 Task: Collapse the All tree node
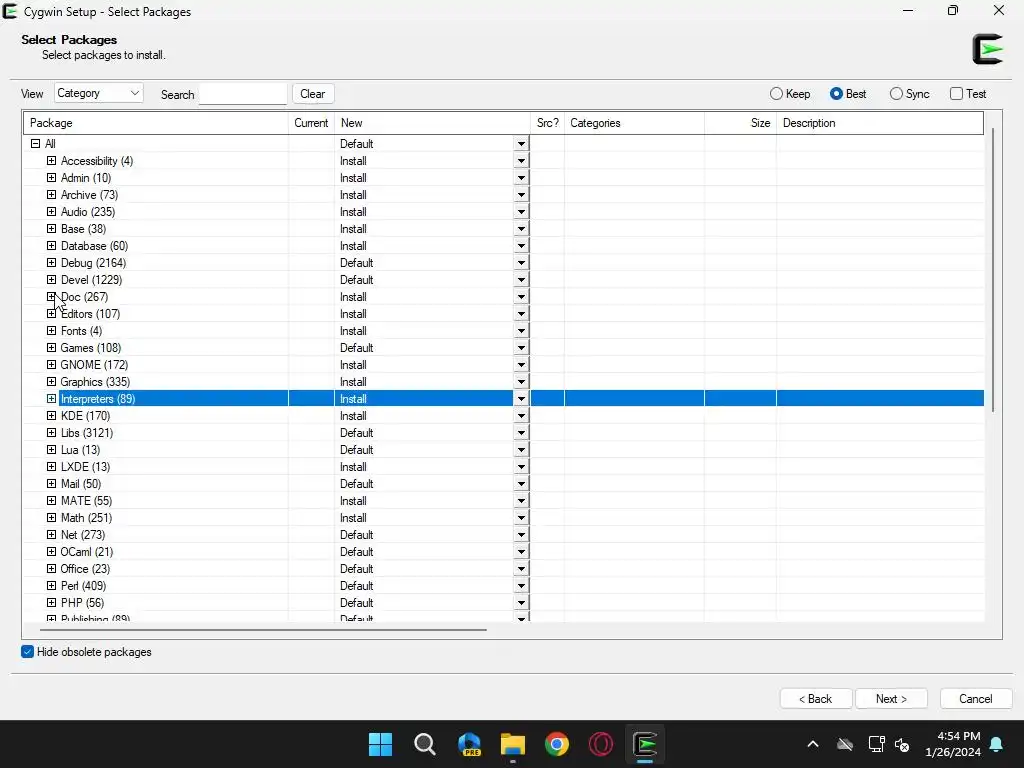point(35,144)
